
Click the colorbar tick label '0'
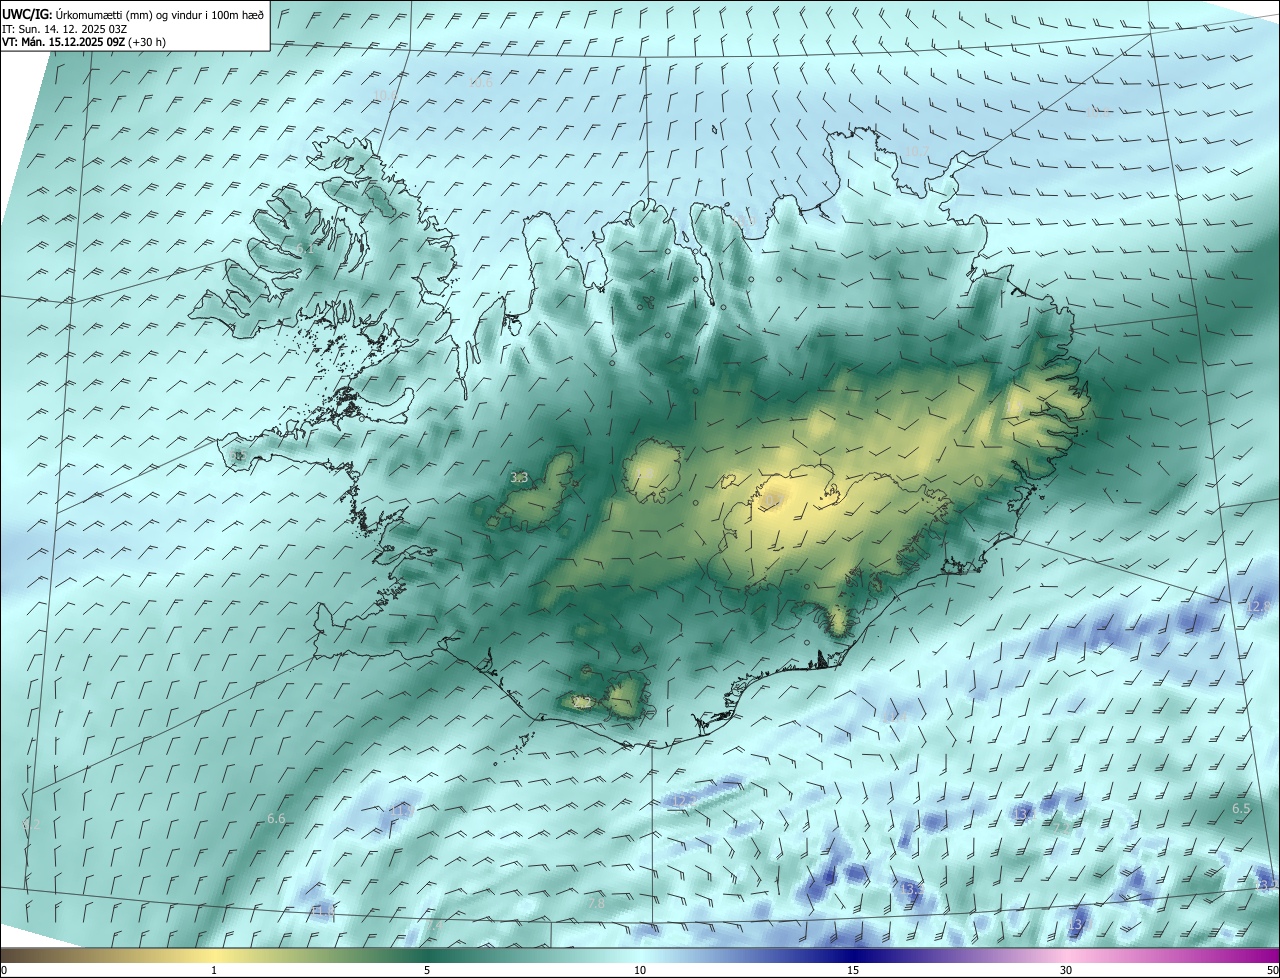4,970
